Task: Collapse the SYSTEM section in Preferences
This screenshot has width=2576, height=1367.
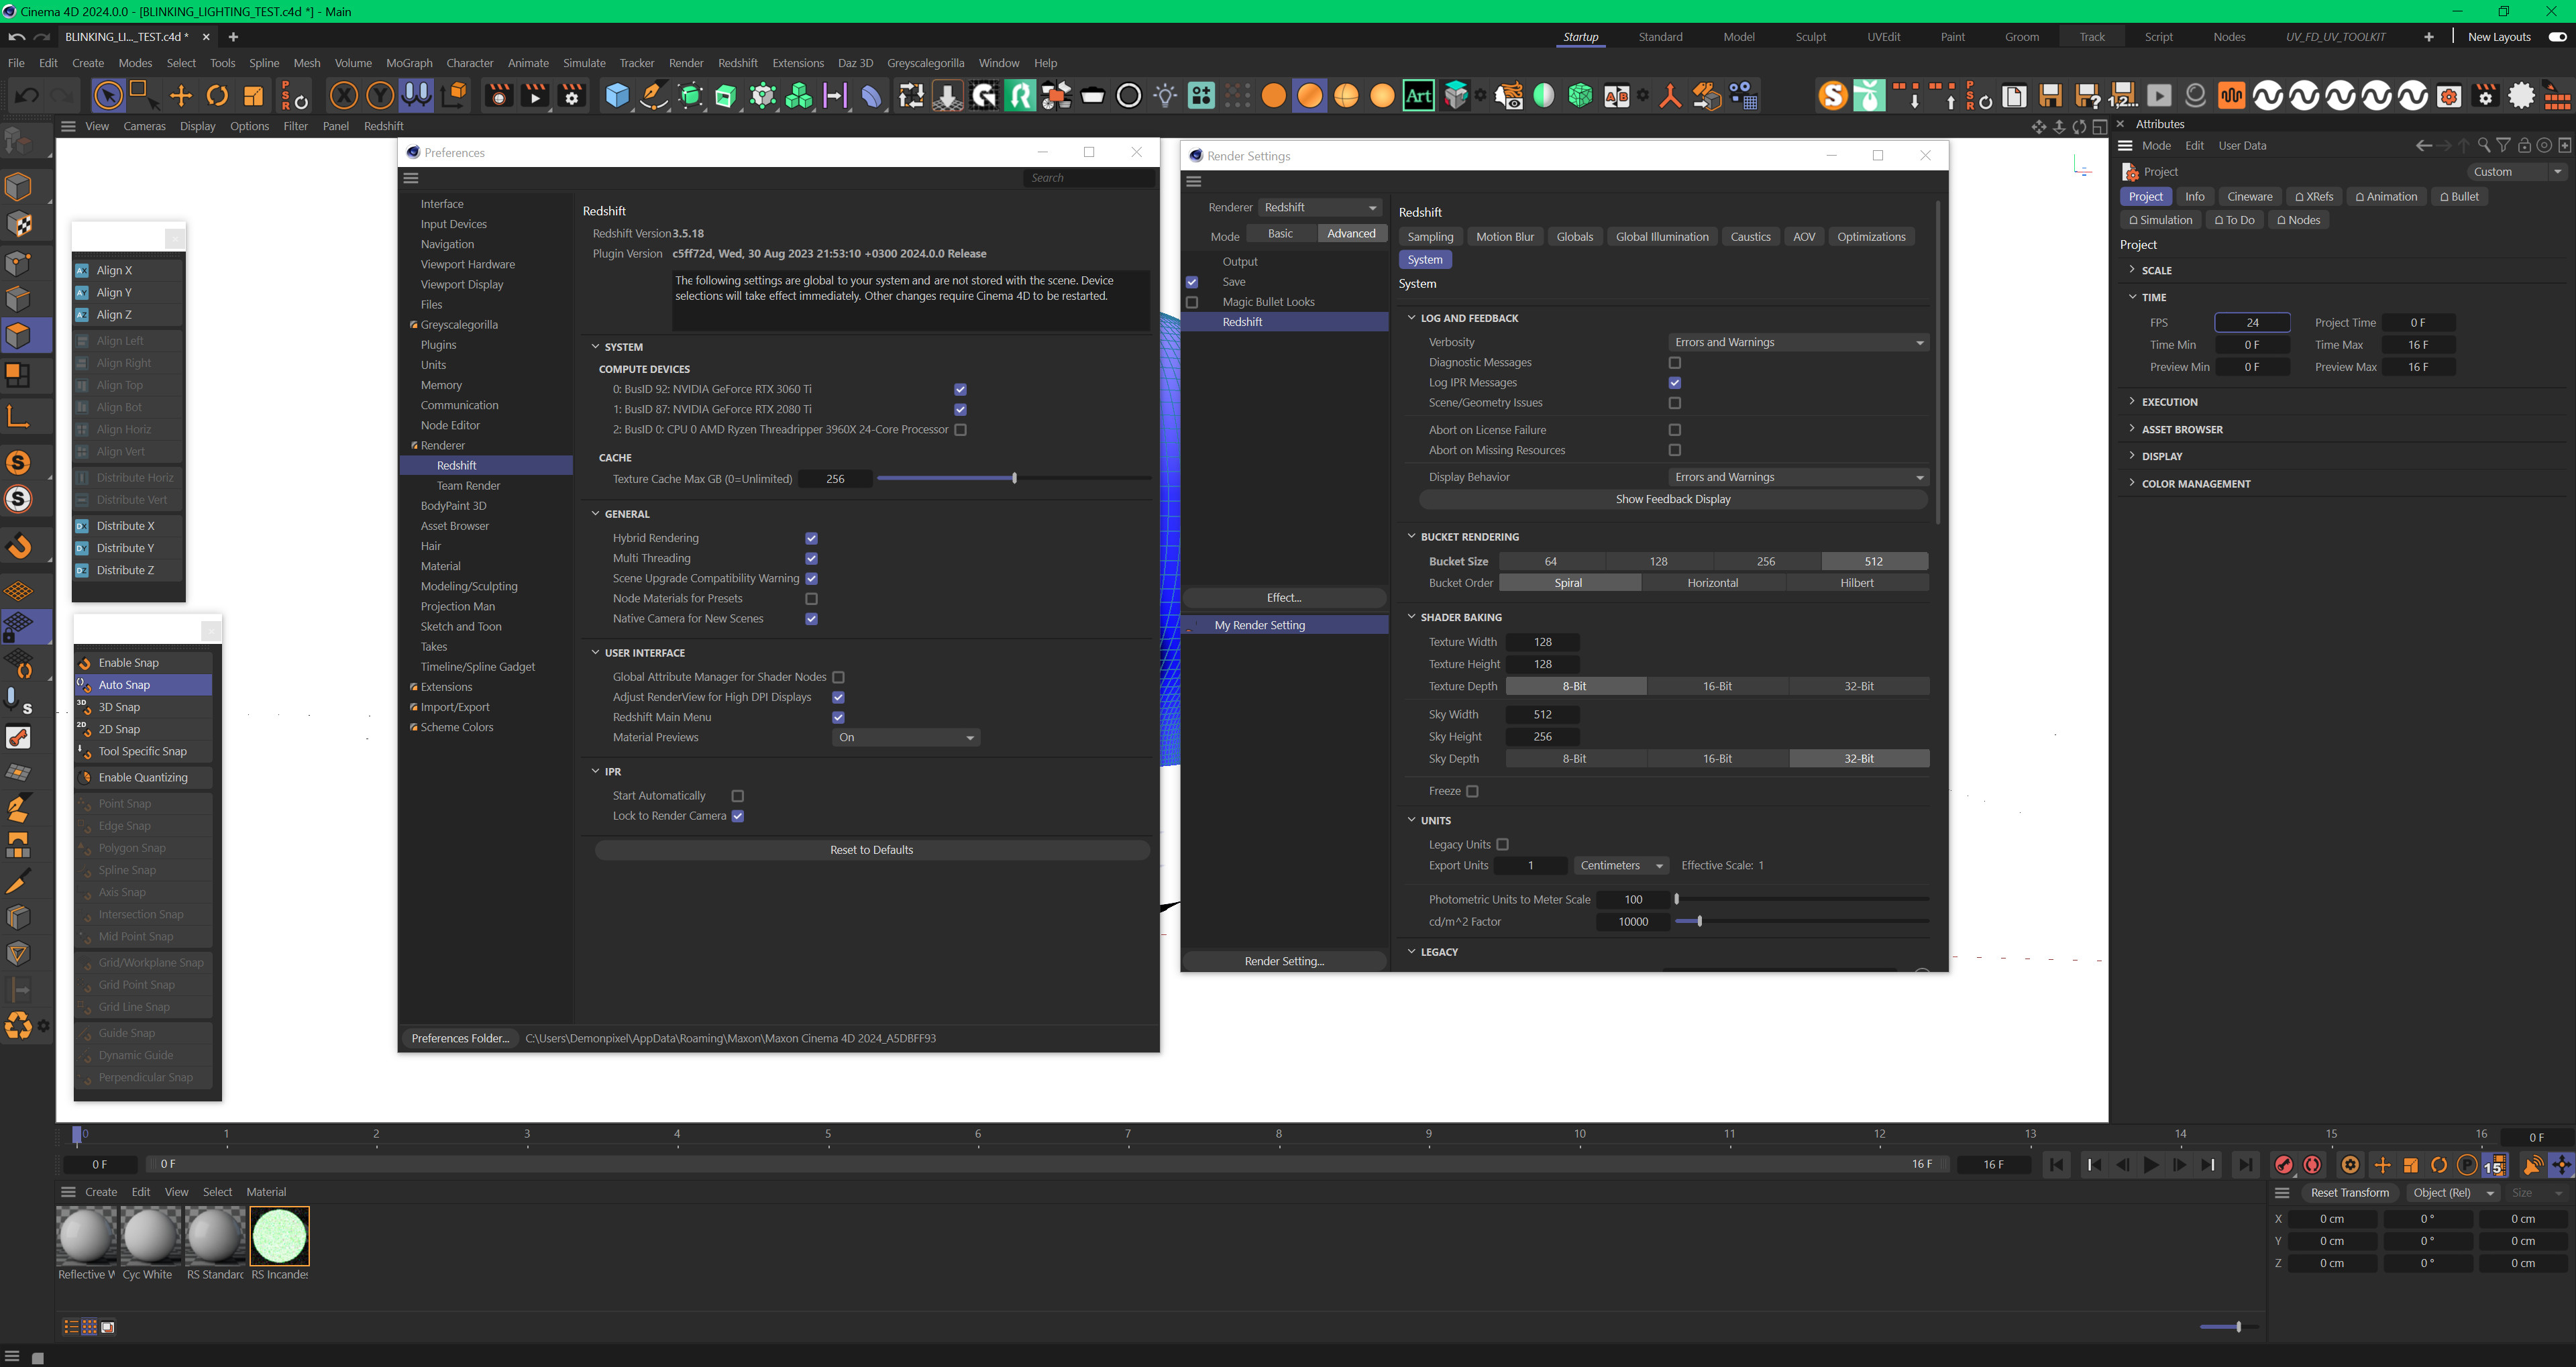Action: (596, 347)
